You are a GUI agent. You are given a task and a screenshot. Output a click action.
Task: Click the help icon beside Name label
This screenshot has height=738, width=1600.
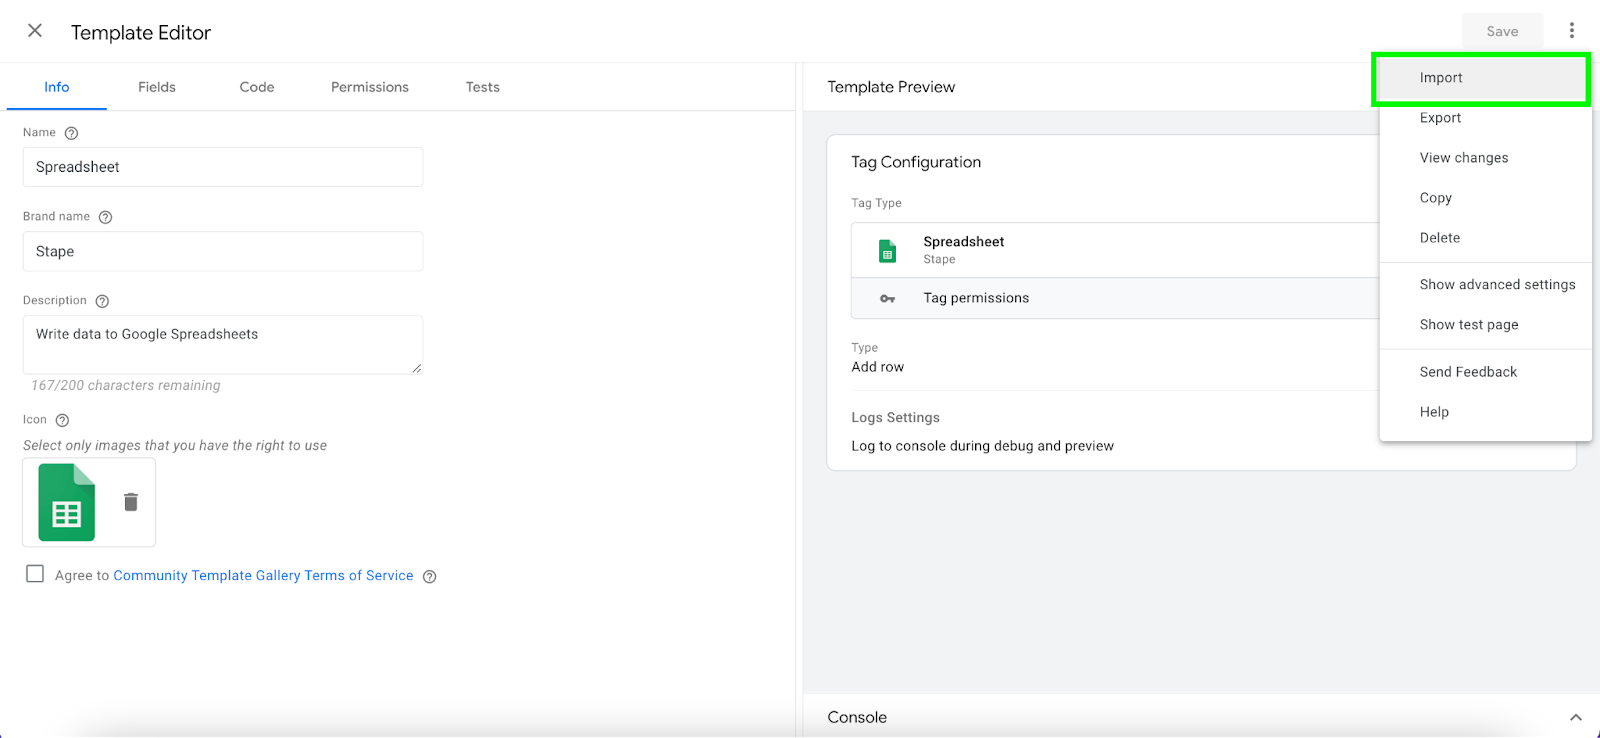(x=71, y=133)
